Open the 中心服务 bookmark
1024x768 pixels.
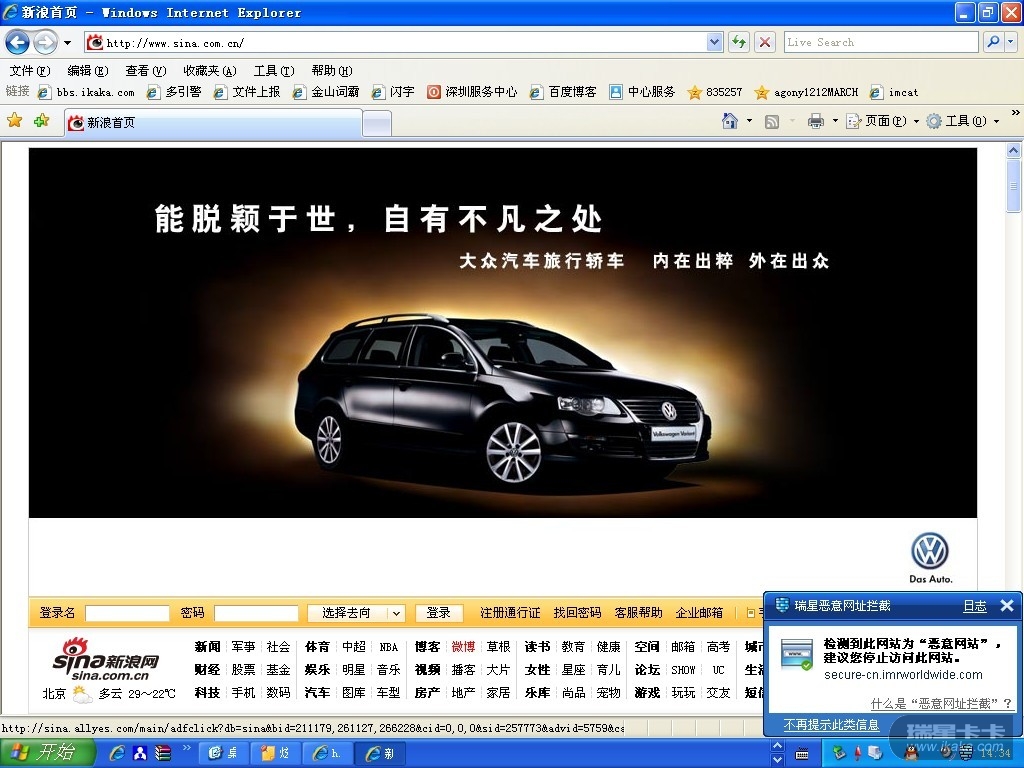coord(642,92)
